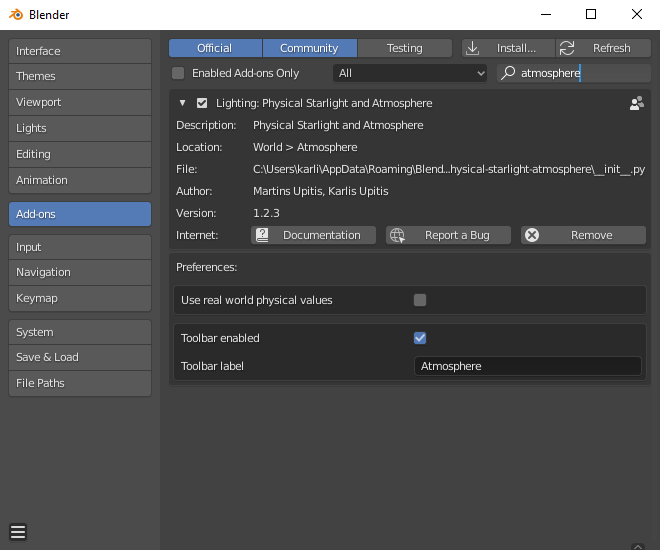Click the Install... button
Viewport: 660px width, 550px height.
(508, 48)
